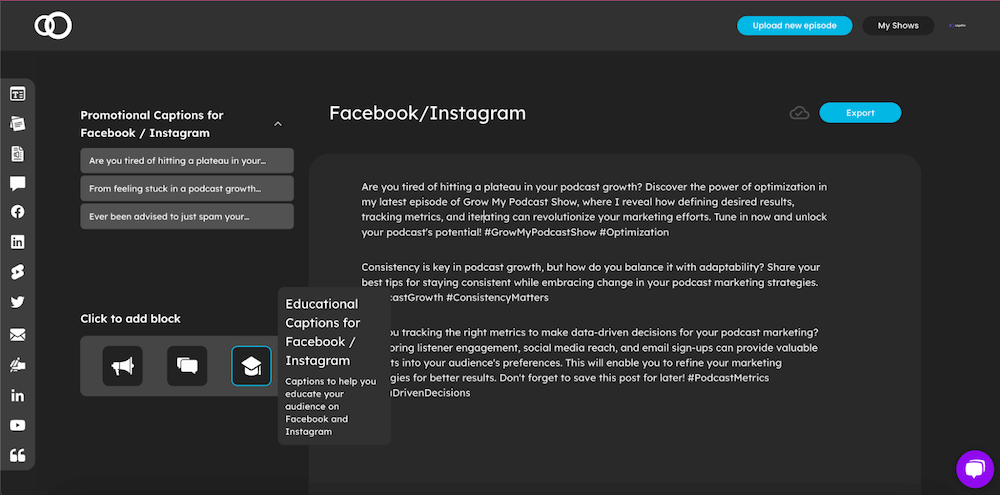Select the Twitter bird icon in sidebar
The height and width of the screenshot is (495, 1000).
coord(18,302)
